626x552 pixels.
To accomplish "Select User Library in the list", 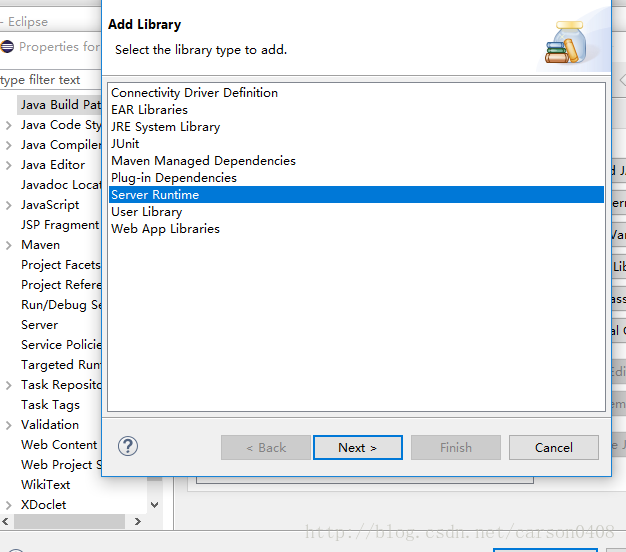I will pyautogui.click(x=356, y=212).
